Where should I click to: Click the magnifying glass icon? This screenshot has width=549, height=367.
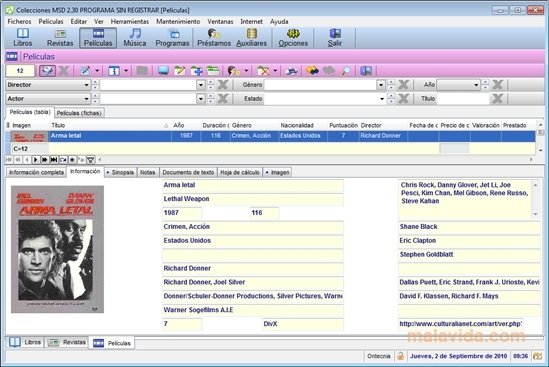(x=346, y=71)
